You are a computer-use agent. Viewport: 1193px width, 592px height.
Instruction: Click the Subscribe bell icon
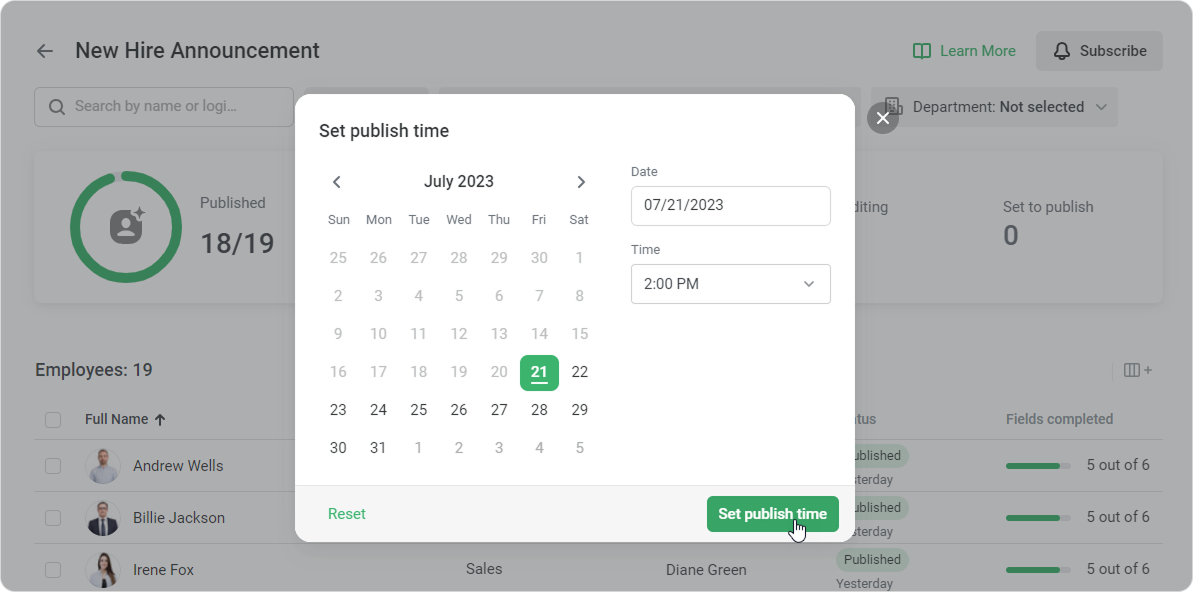point(1061,51)
